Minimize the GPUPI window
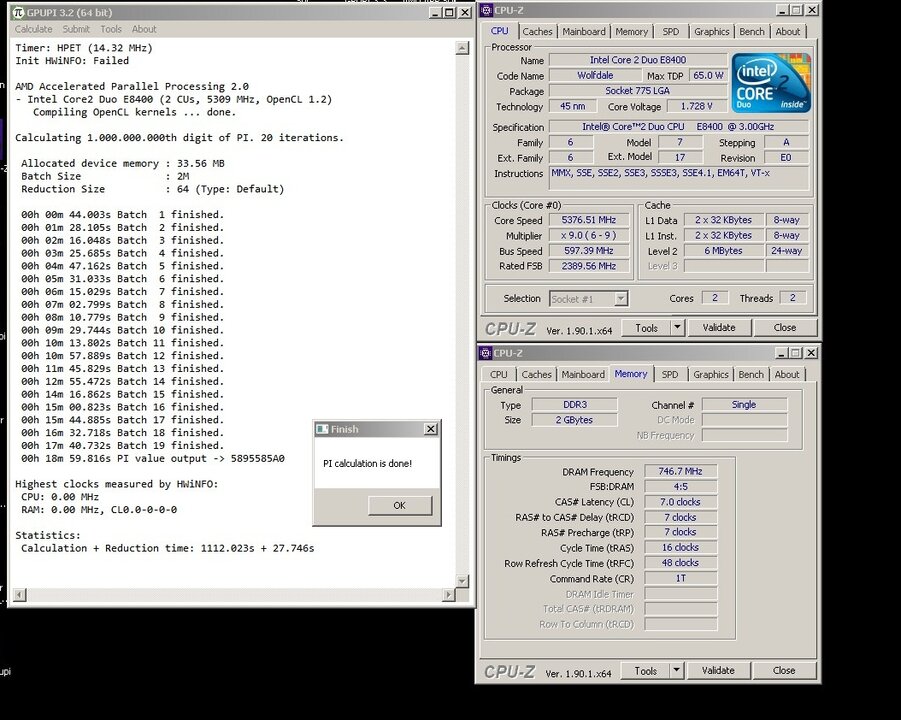 coord(435,13)
